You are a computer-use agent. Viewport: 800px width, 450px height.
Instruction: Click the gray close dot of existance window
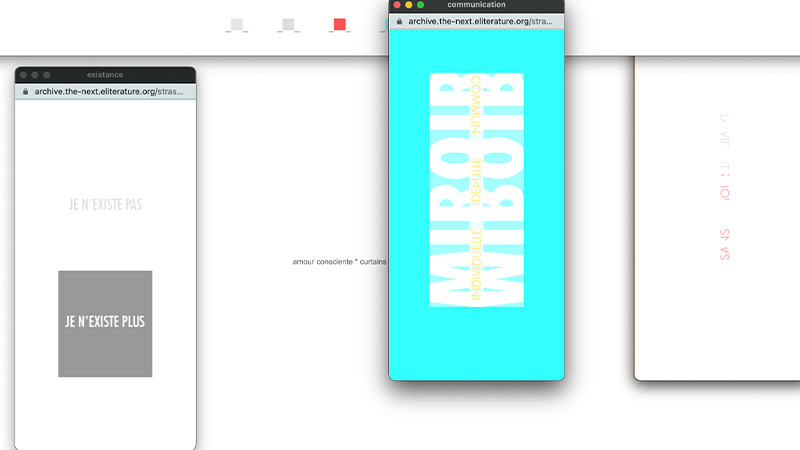tap(24, 75)
